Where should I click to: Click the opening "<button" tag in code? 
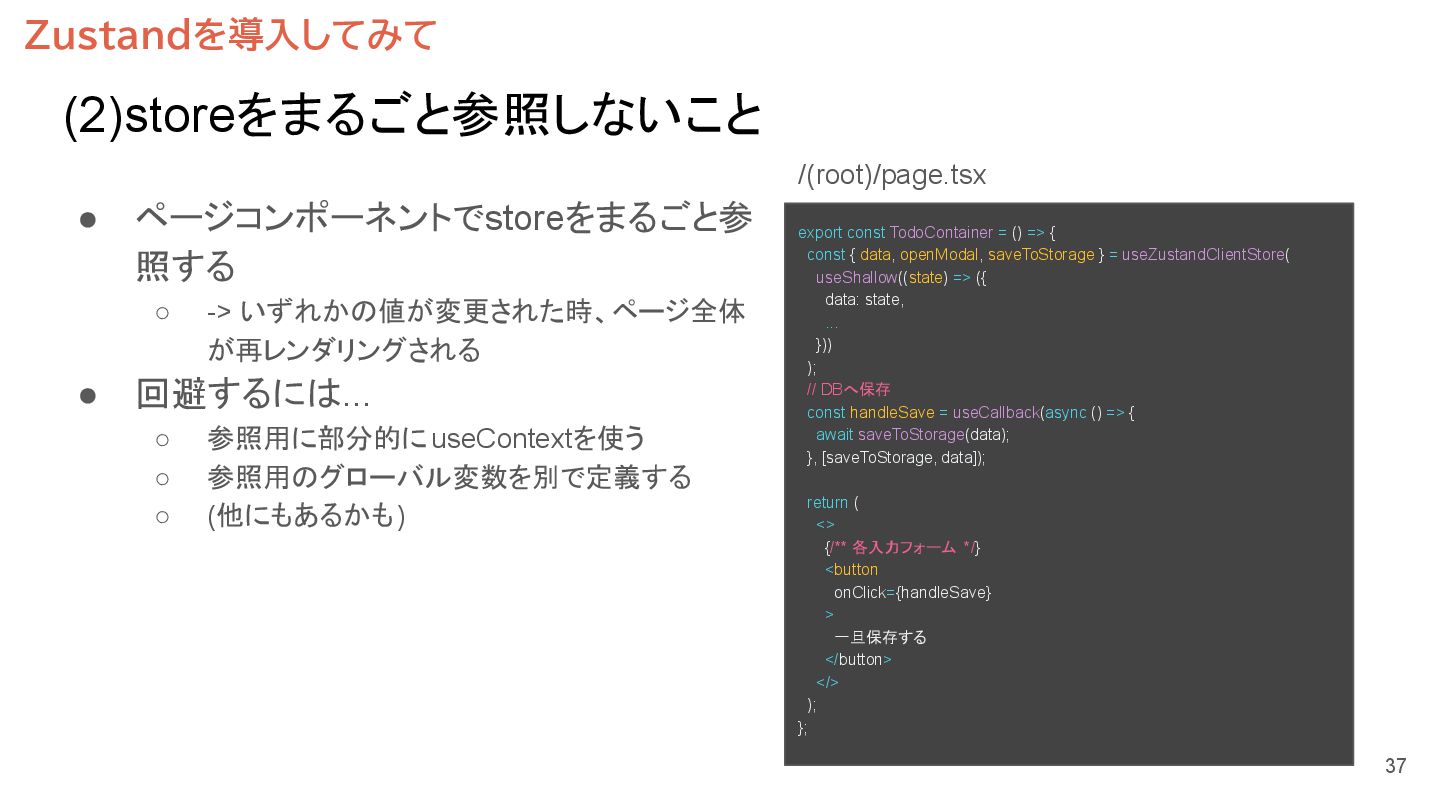851,569
